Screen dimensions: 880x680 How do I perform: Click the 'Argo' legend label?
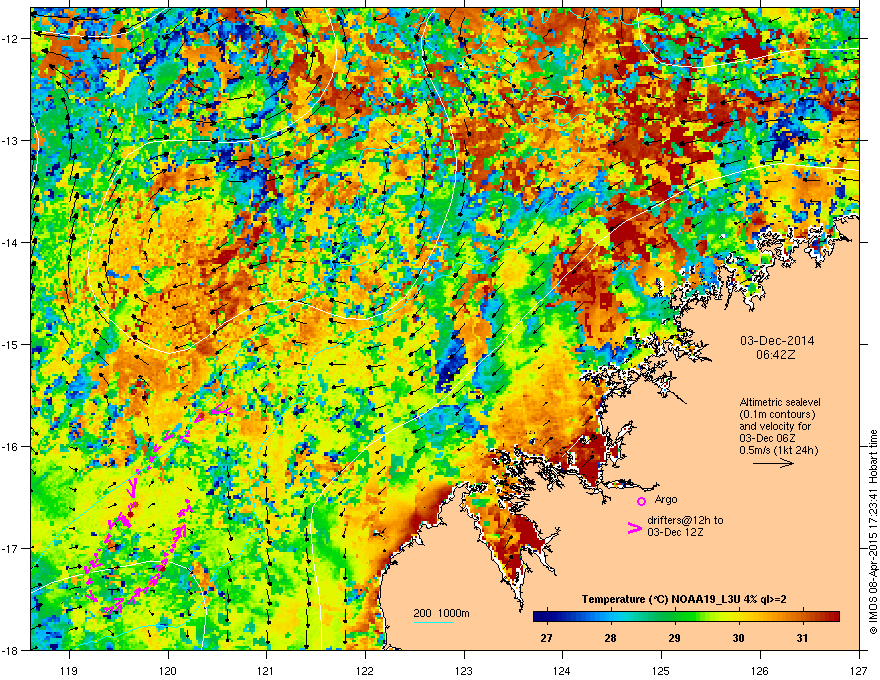pyautogui.click(x=666, y=499)
